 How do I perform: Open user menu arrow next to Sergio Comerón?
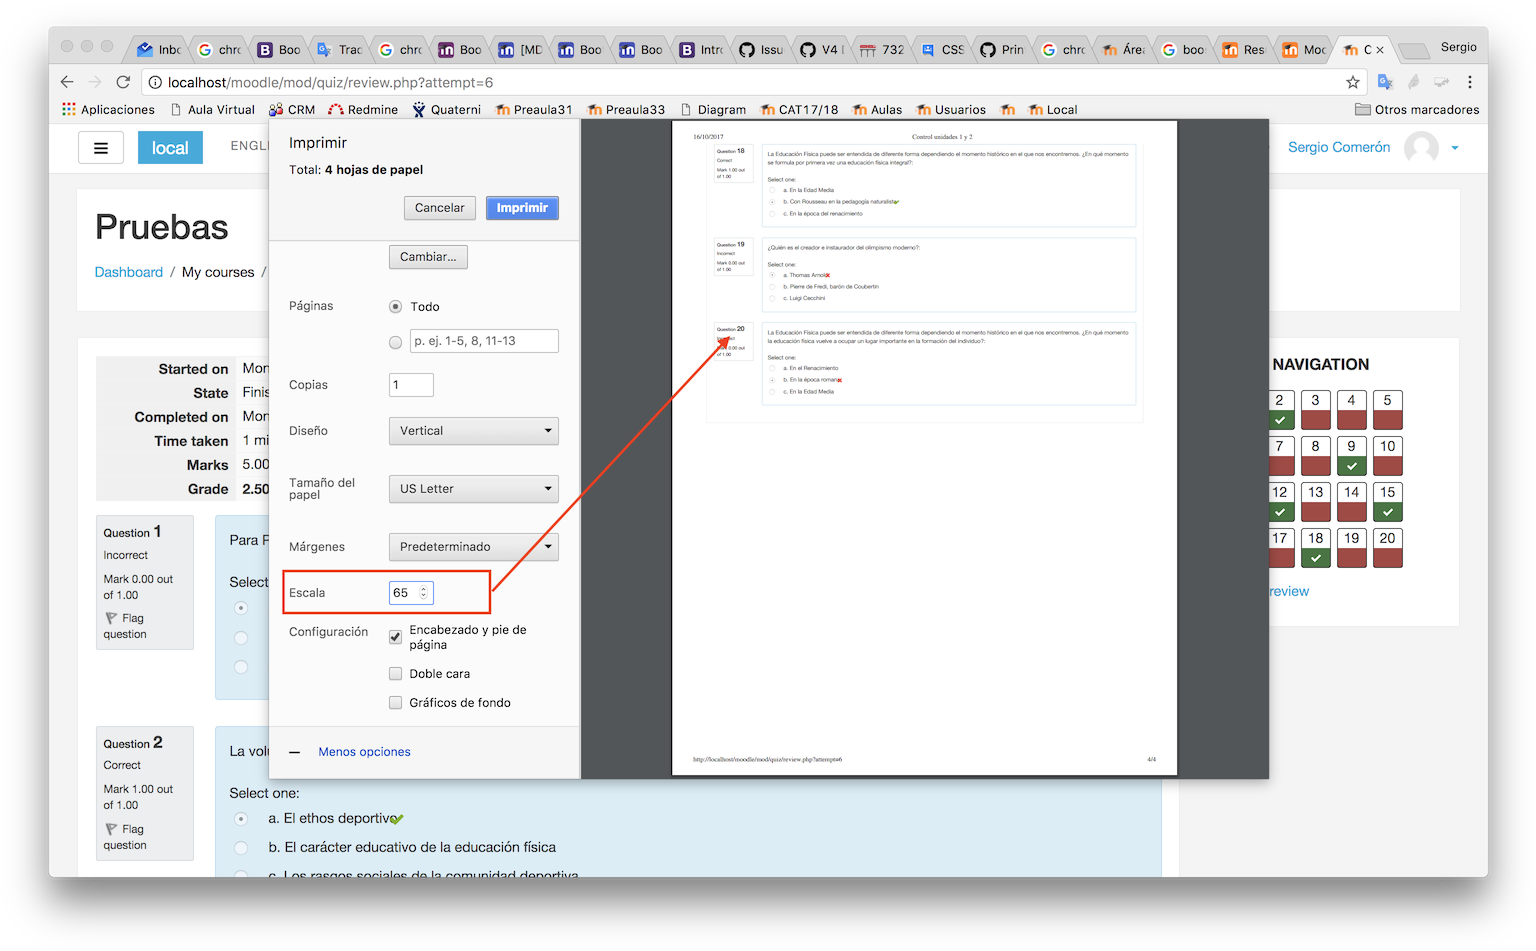[1455, 148]
